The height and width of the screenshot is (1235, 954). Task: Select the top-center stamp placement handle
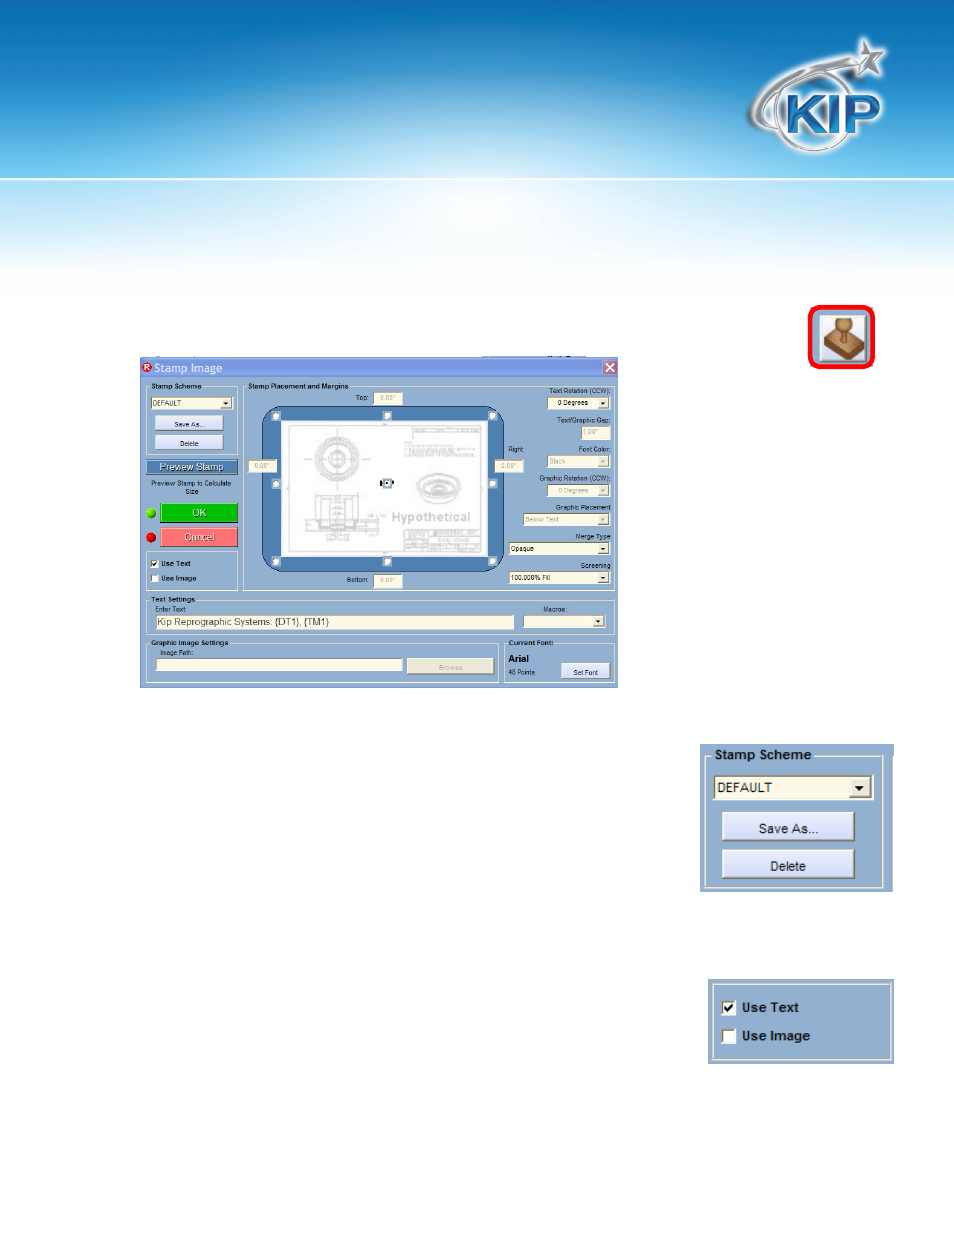[387, 415]
